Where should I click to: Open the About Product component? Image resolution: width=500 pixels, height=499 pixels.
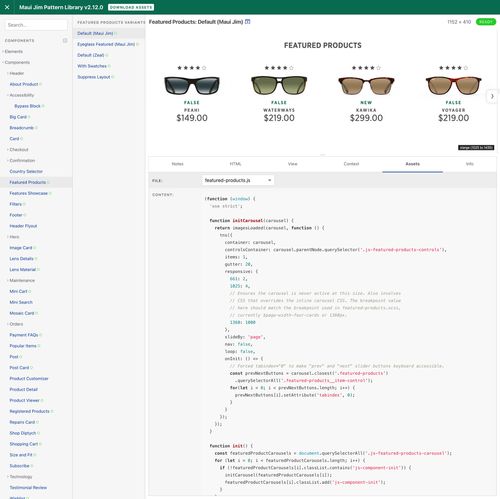pos(24,84)
